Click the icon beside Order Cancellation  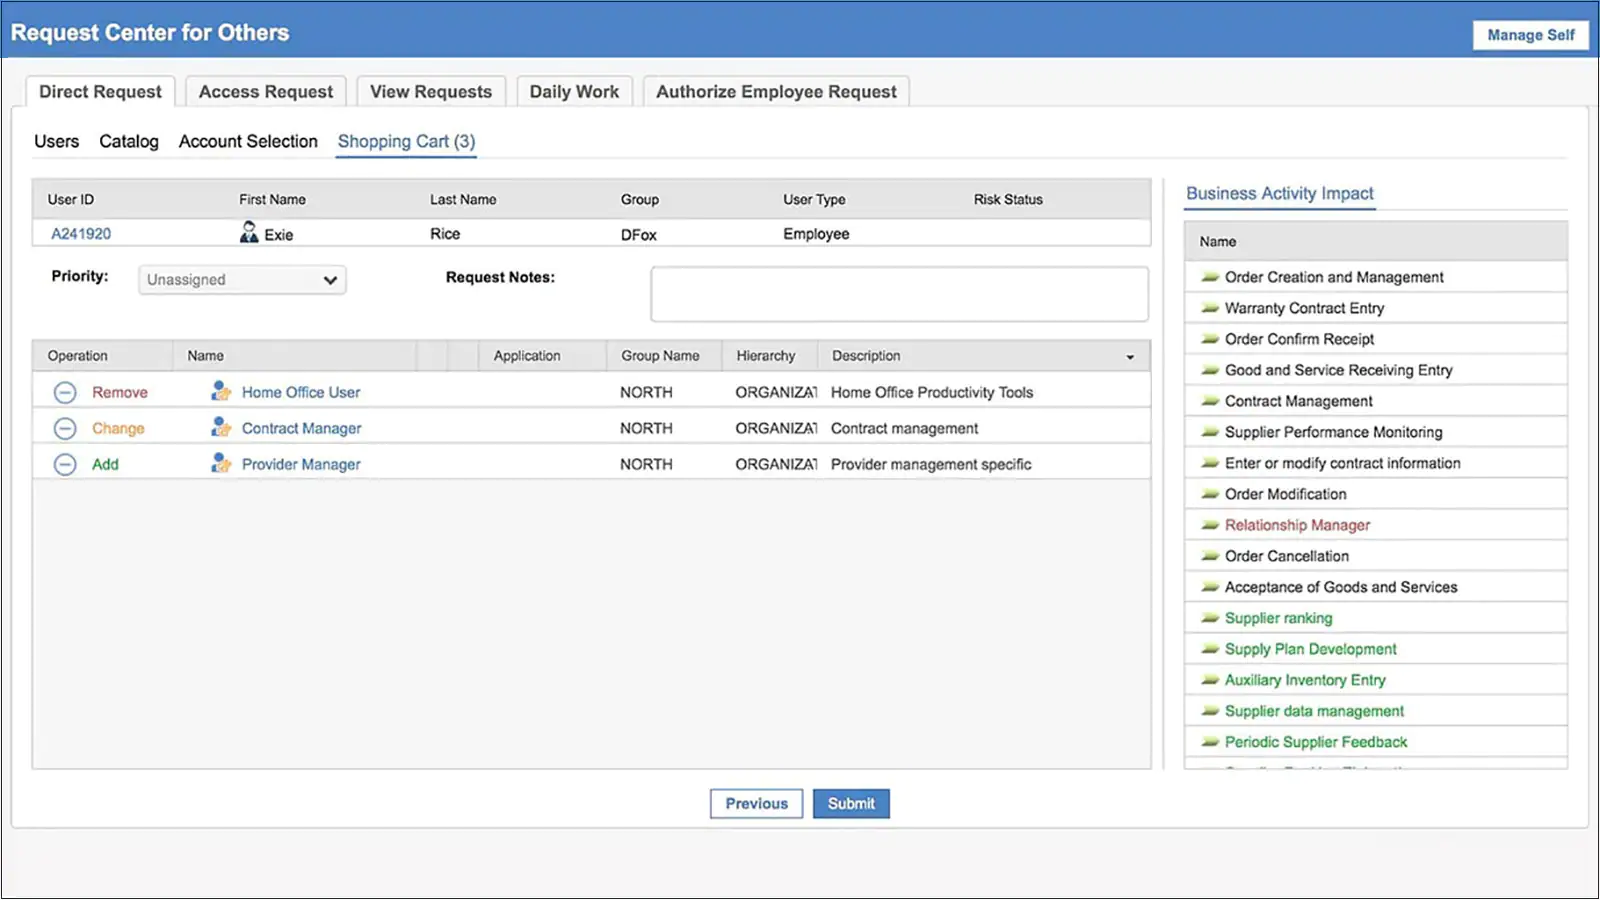coord(1210,556)
